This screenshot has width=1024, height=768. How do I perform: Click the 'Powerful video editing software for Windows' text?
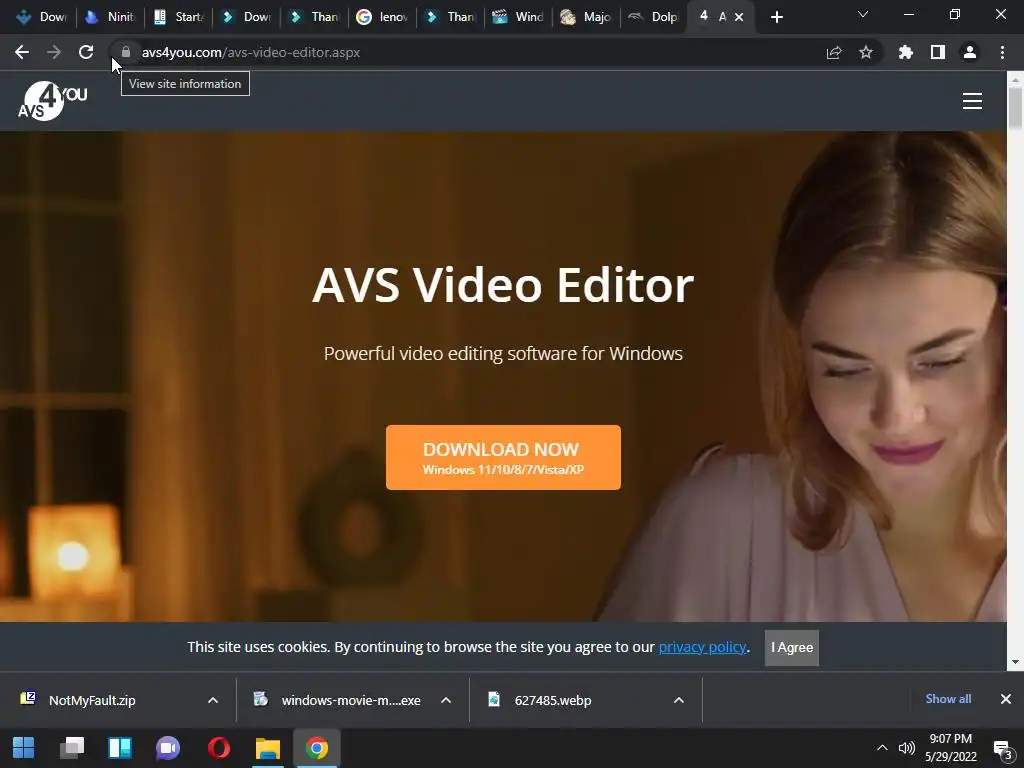tap(503, 353)
